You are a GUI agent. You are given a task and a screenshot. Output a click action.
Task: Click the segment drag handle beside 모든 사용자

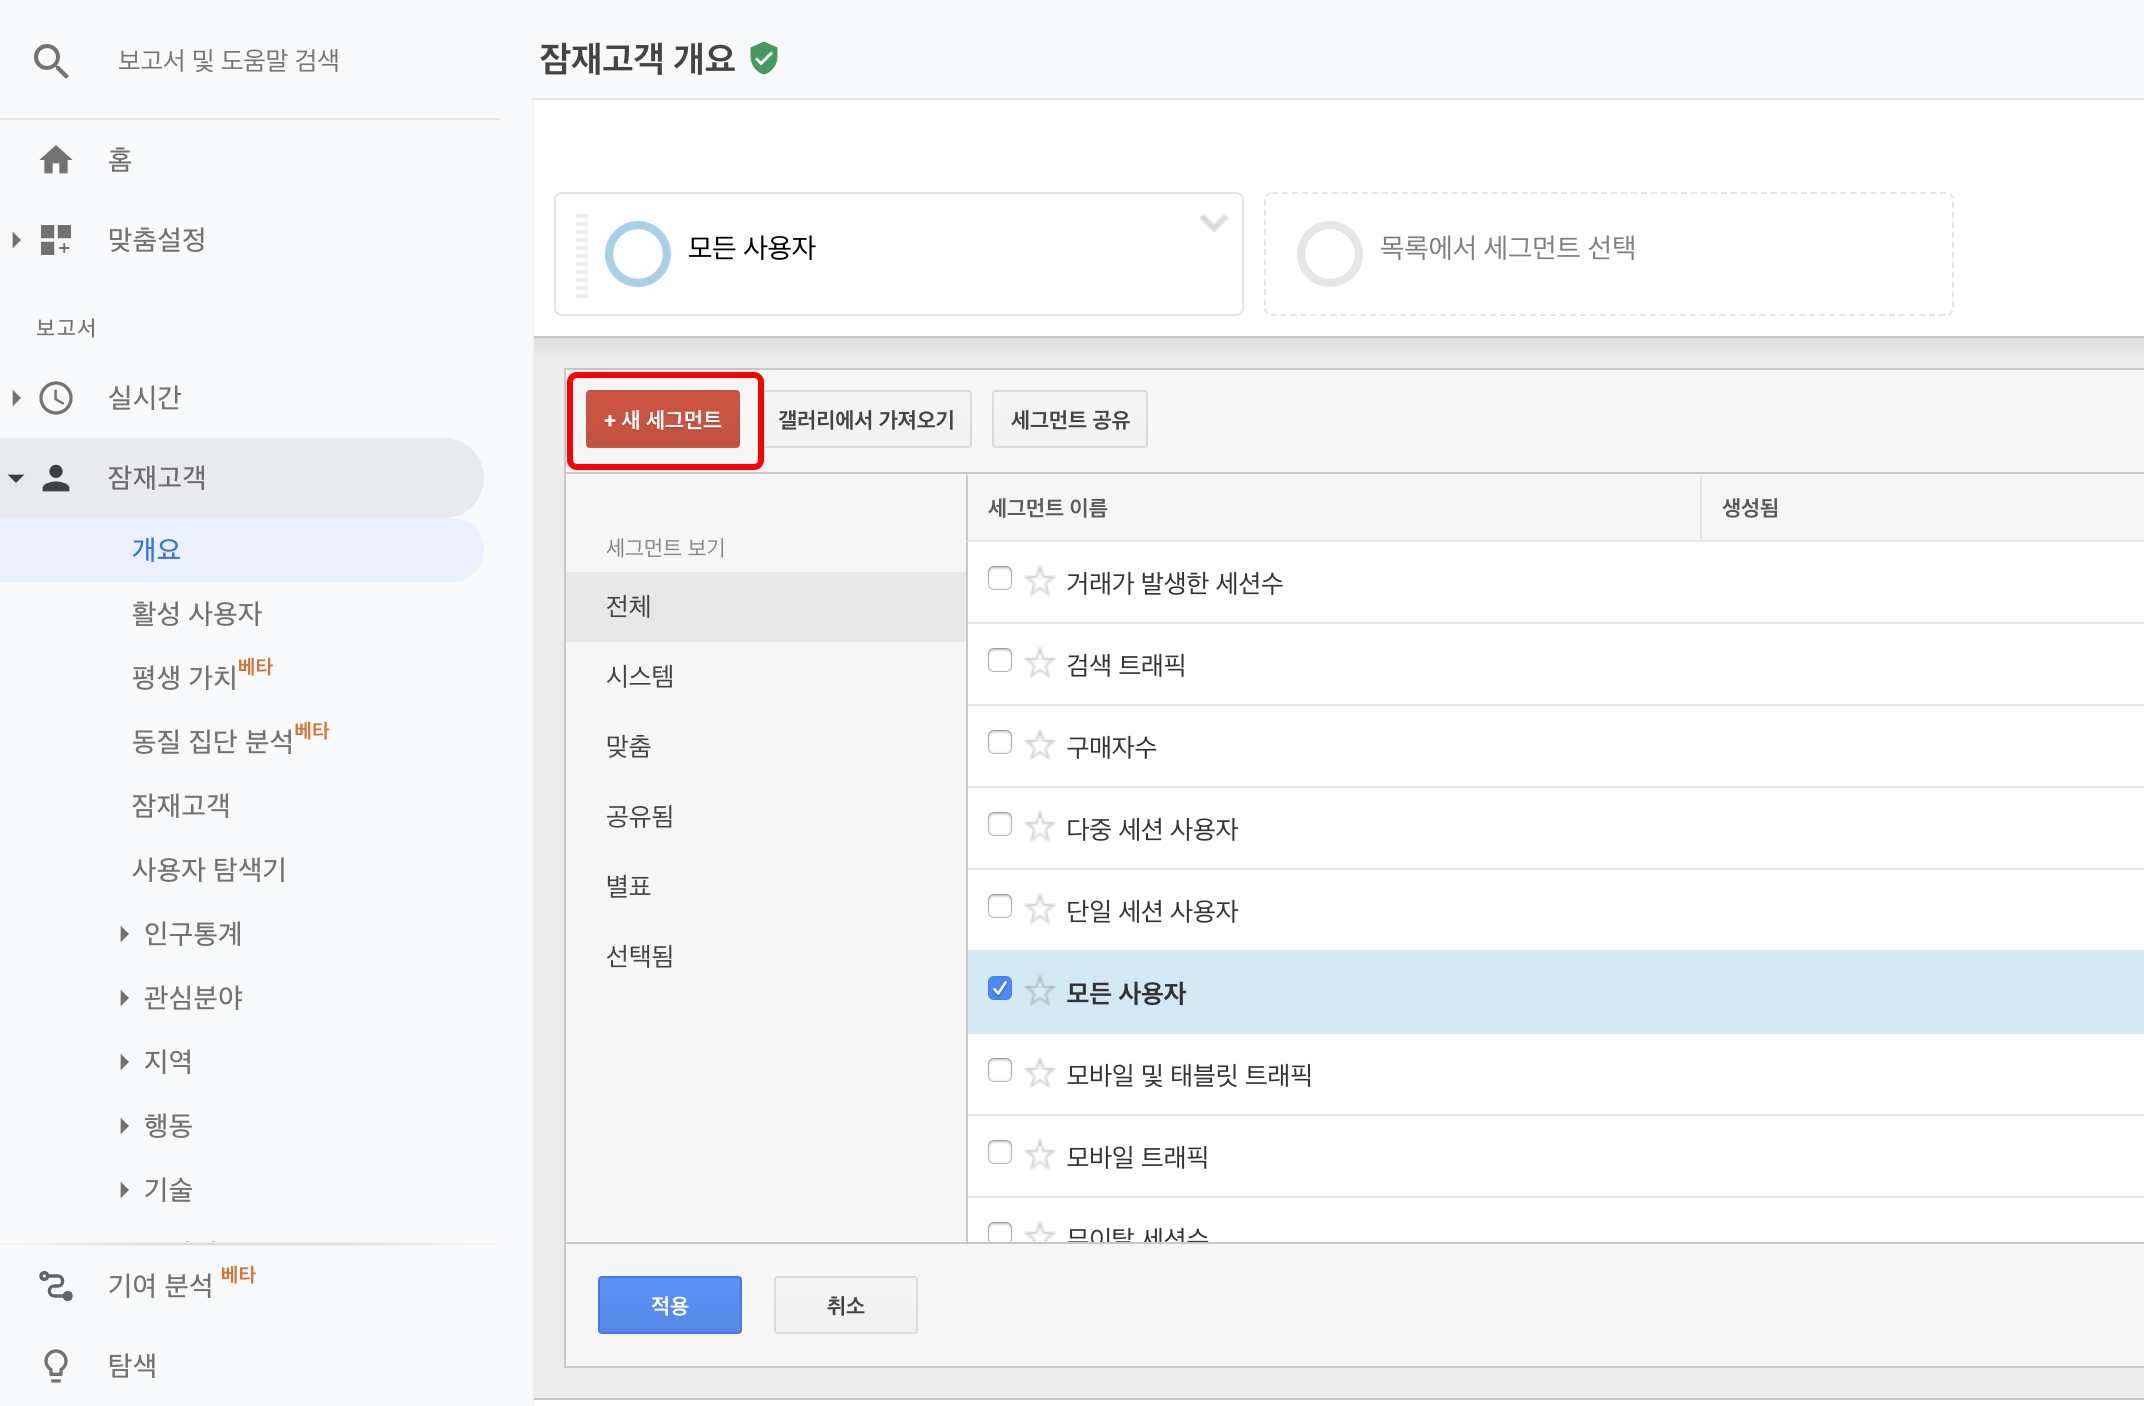coord(582,255)
